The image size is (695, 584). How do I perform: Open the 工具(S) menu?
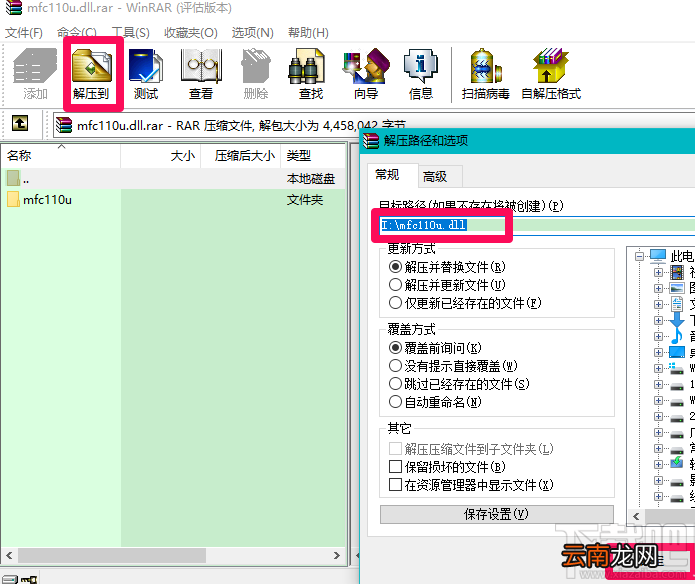point(130,33)
